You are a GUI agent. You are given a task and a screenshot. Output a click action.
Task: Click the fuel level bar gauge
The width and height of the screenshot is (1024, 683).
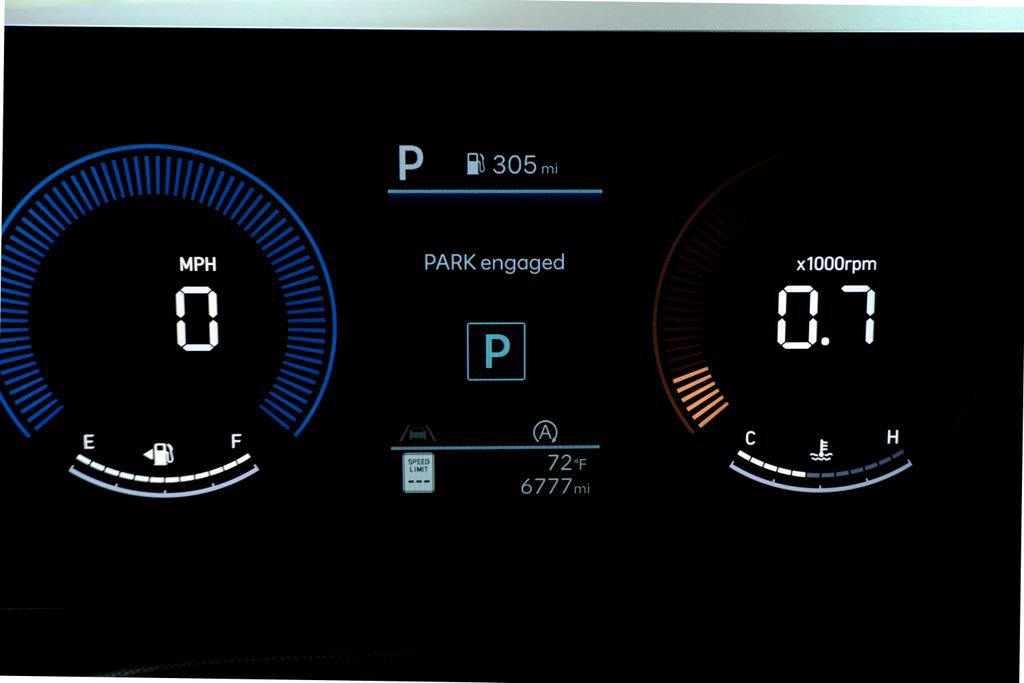tap(163, 476)
